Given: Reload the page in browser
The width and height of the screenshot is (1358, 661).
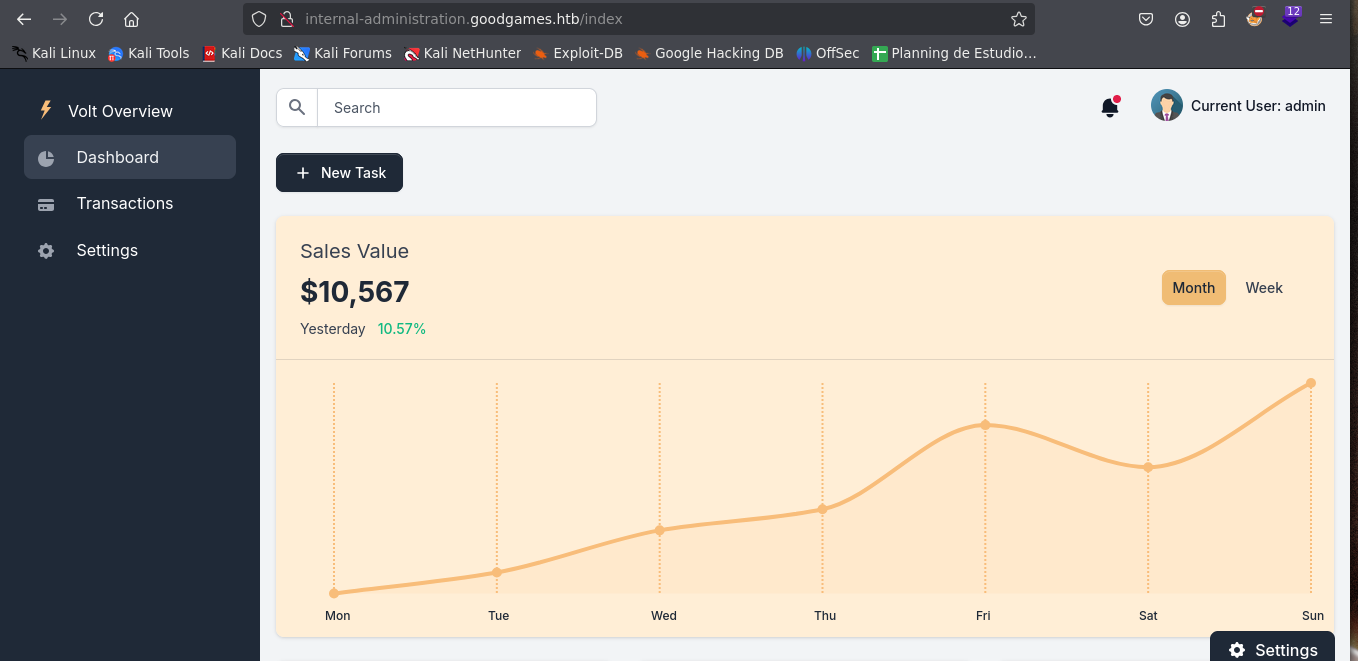Looking at the screenshot, I should click(x=96, y=19).
